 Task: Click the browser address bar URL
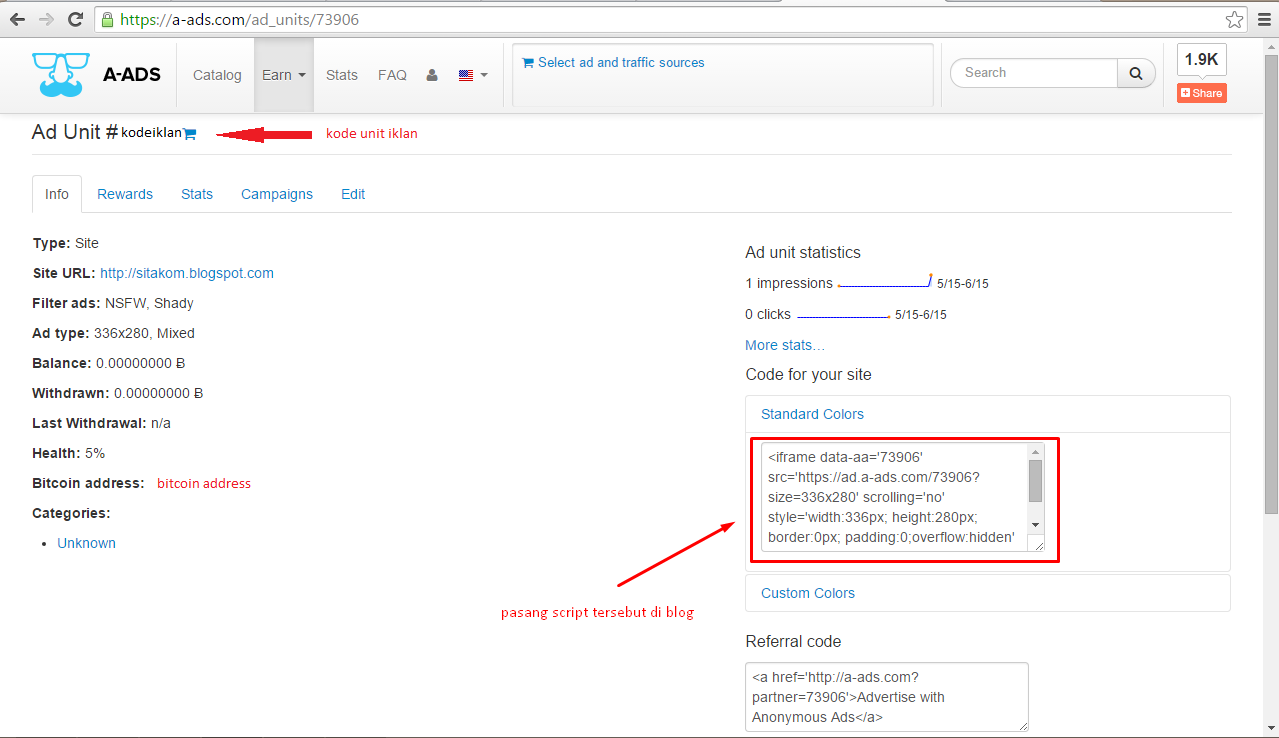point(240,19)
